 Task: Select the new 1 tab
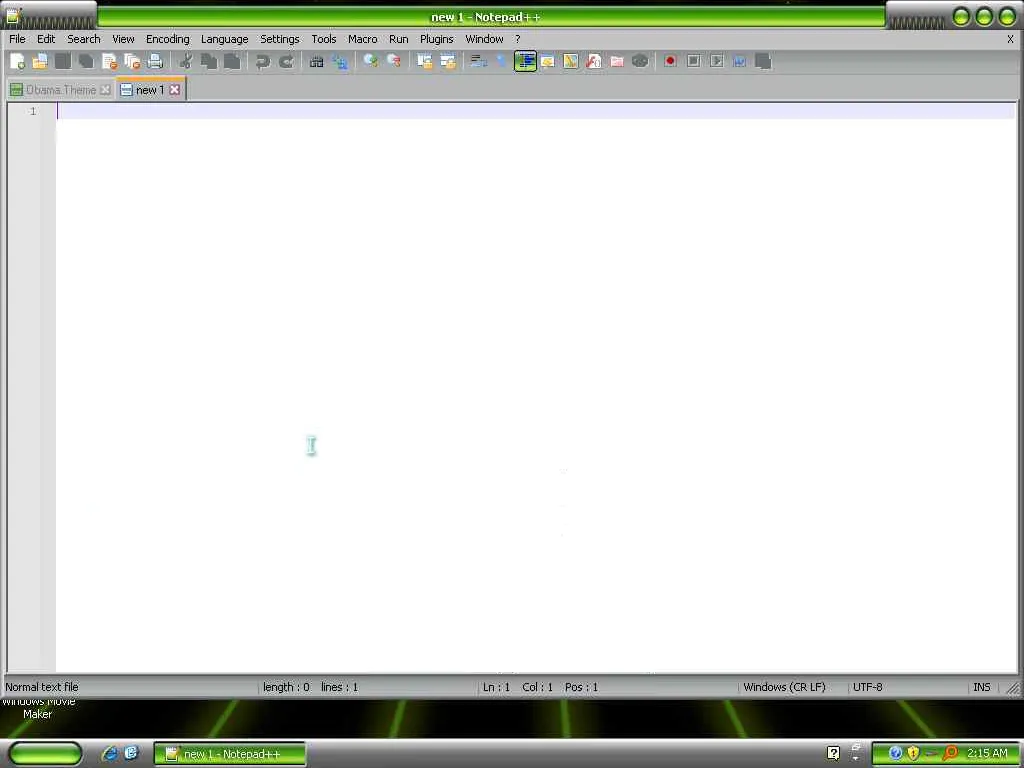pos(150,90)
